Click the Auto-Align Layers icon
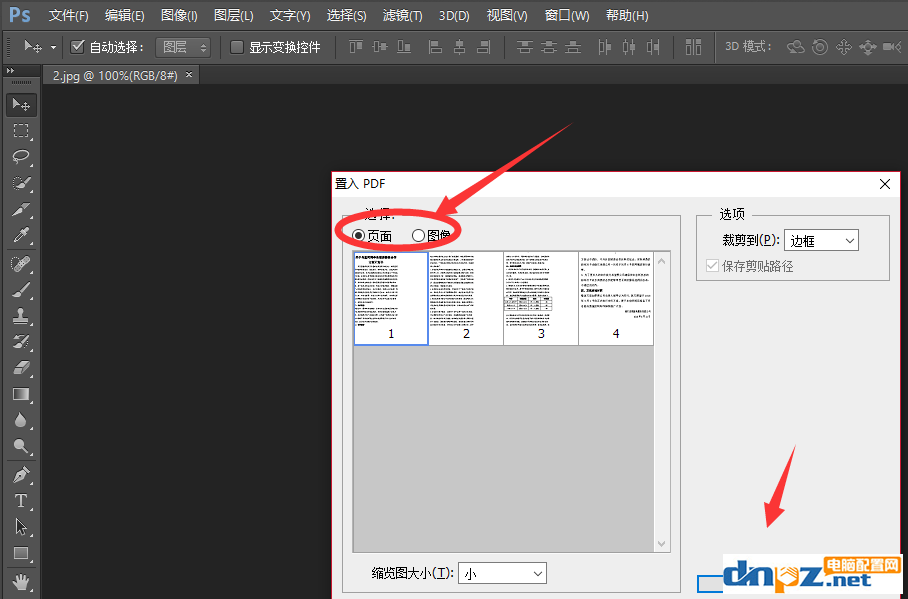This screenshot has height=599, width=908. 693,46
